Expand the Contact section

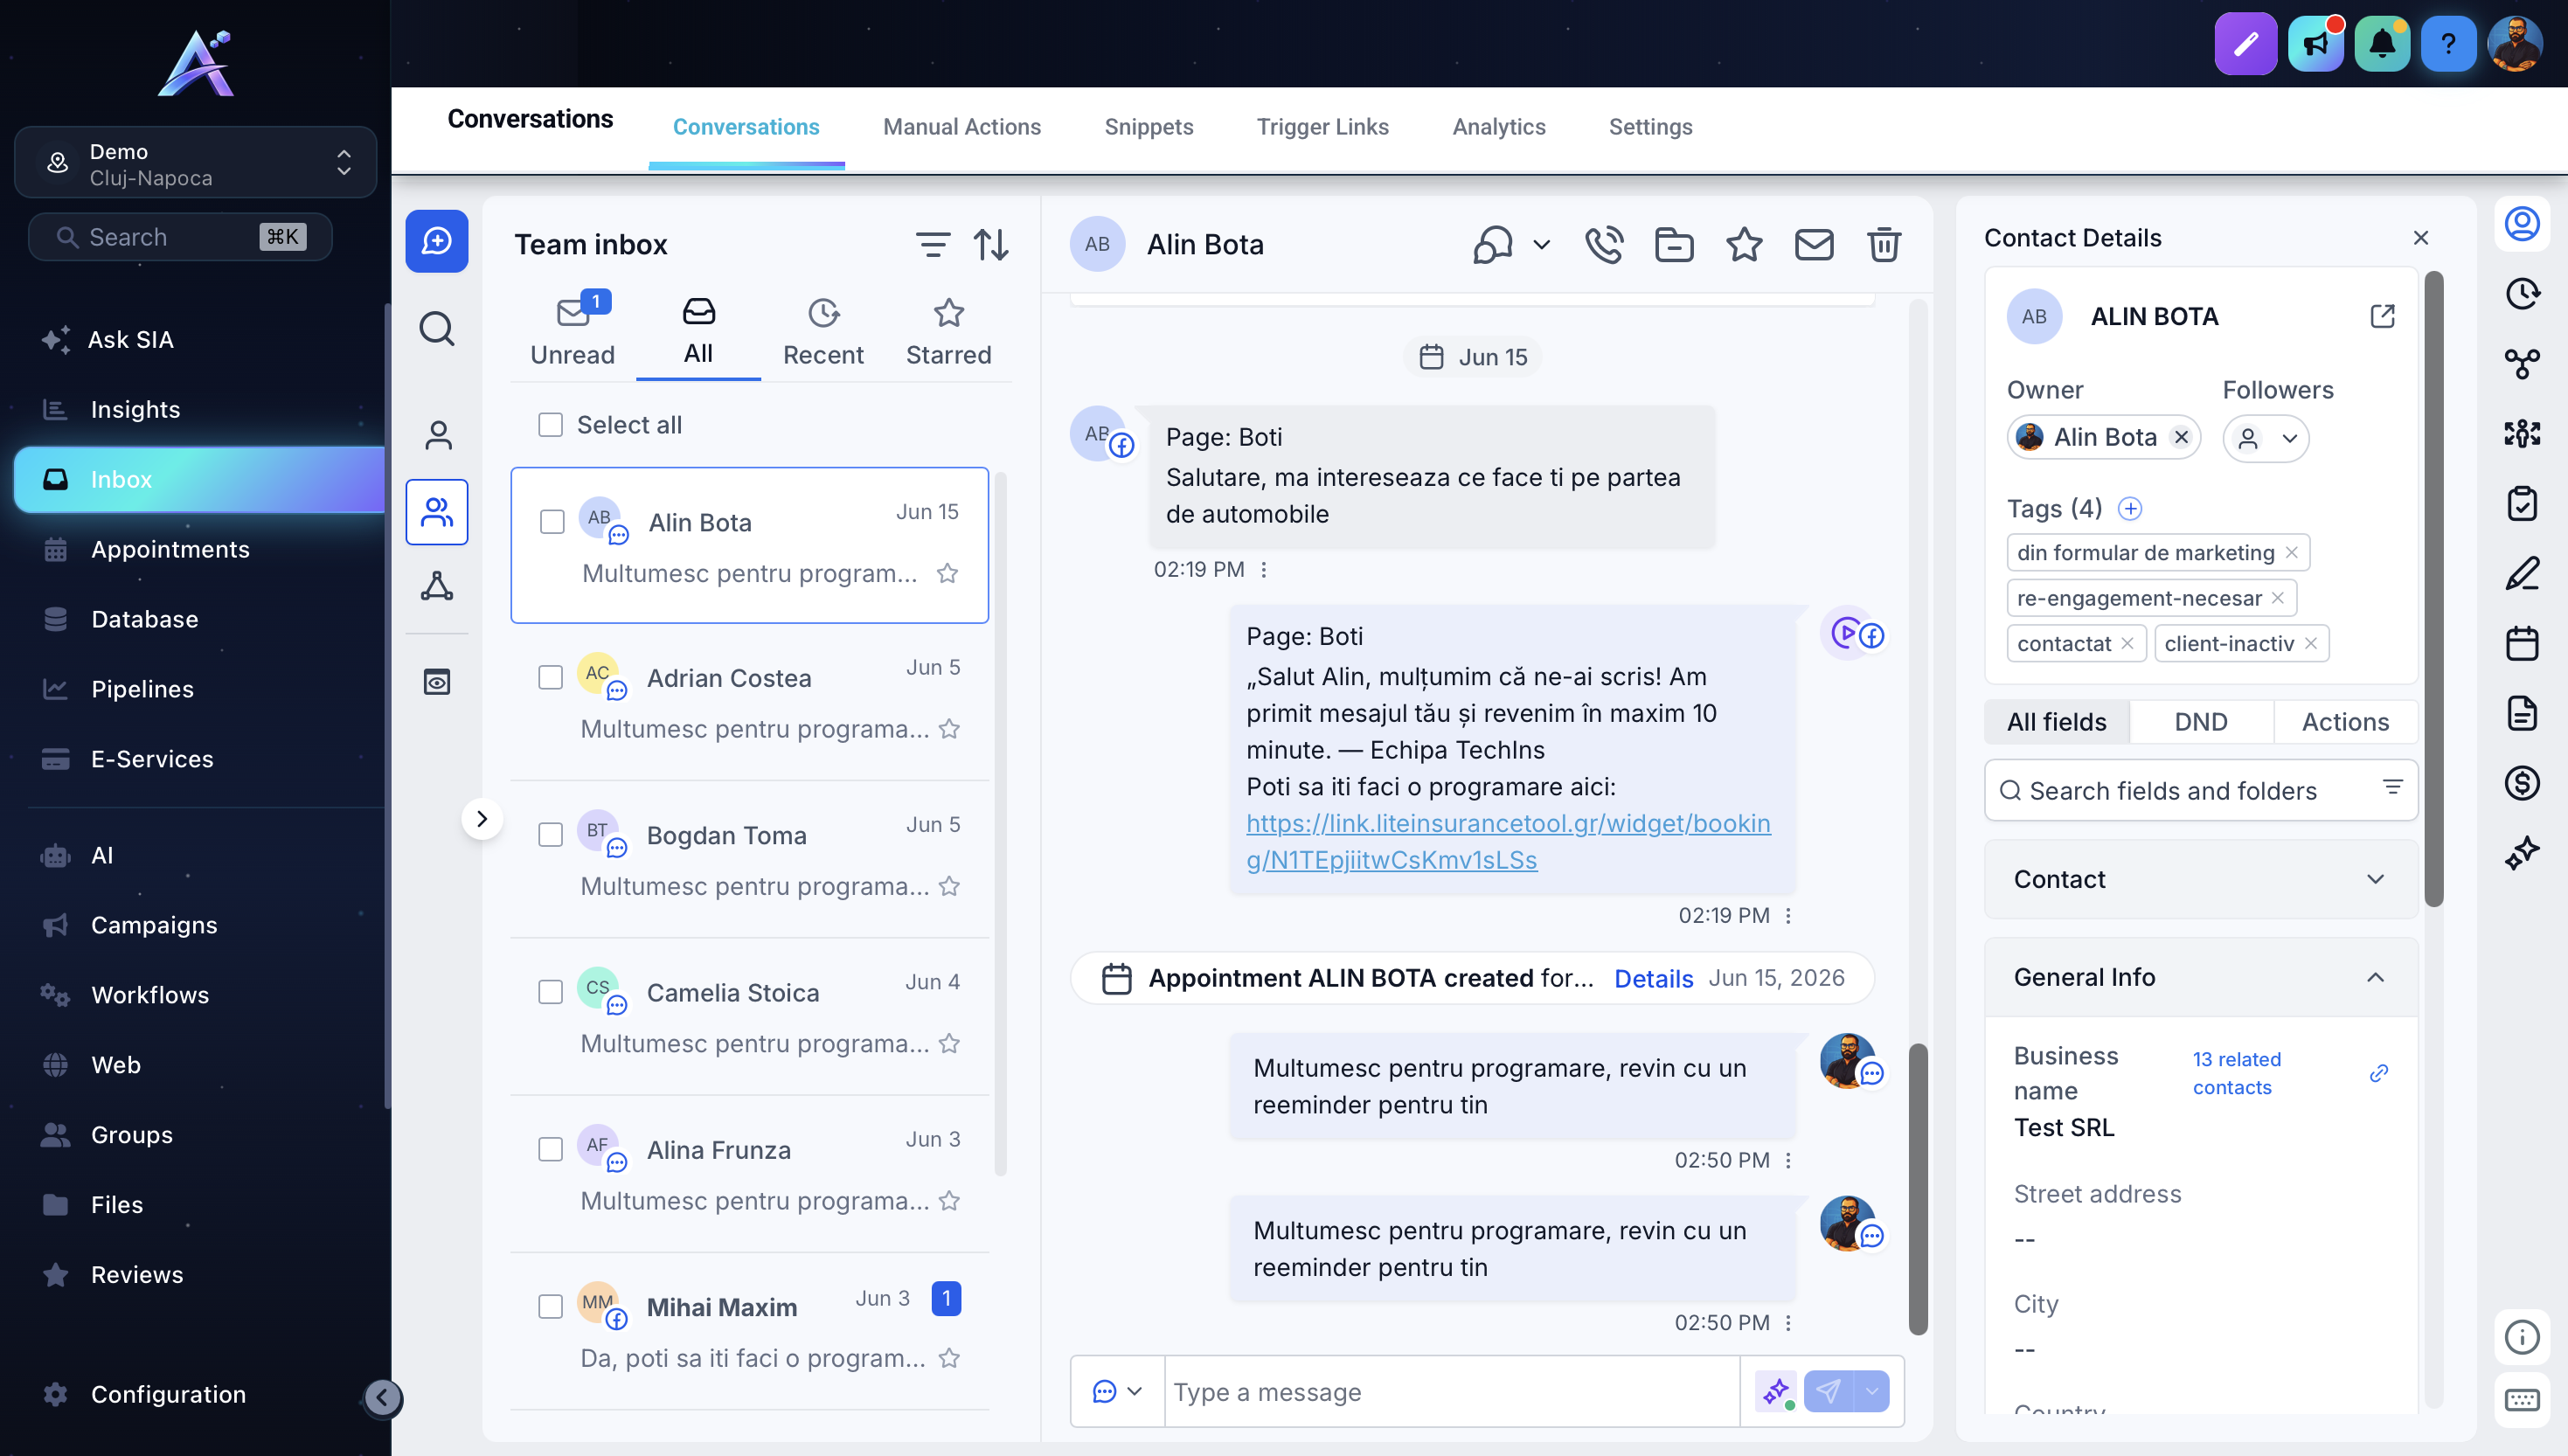[x=2200, y=879]
